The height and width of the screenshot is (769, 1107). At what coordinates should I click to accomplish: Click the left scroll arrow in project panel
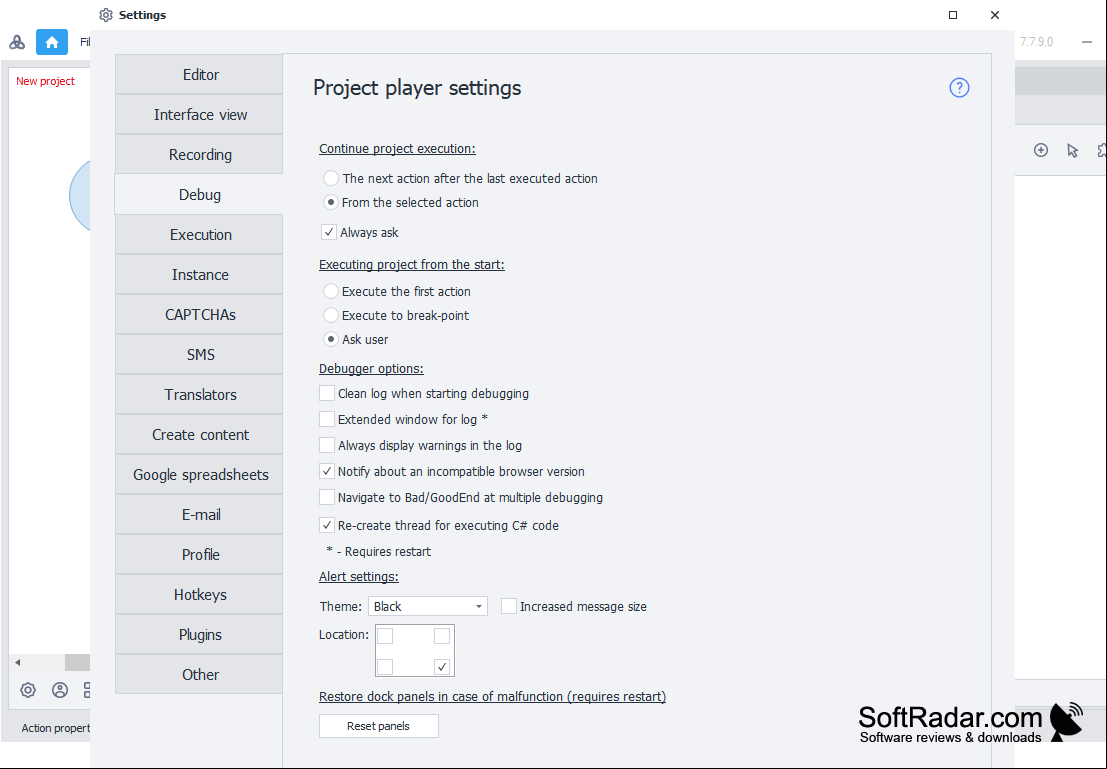18,662
